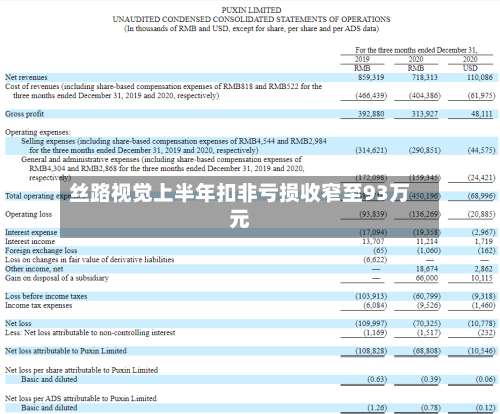Select the Unaudited Condensed Consolidated Statements heading

(251, 19)
